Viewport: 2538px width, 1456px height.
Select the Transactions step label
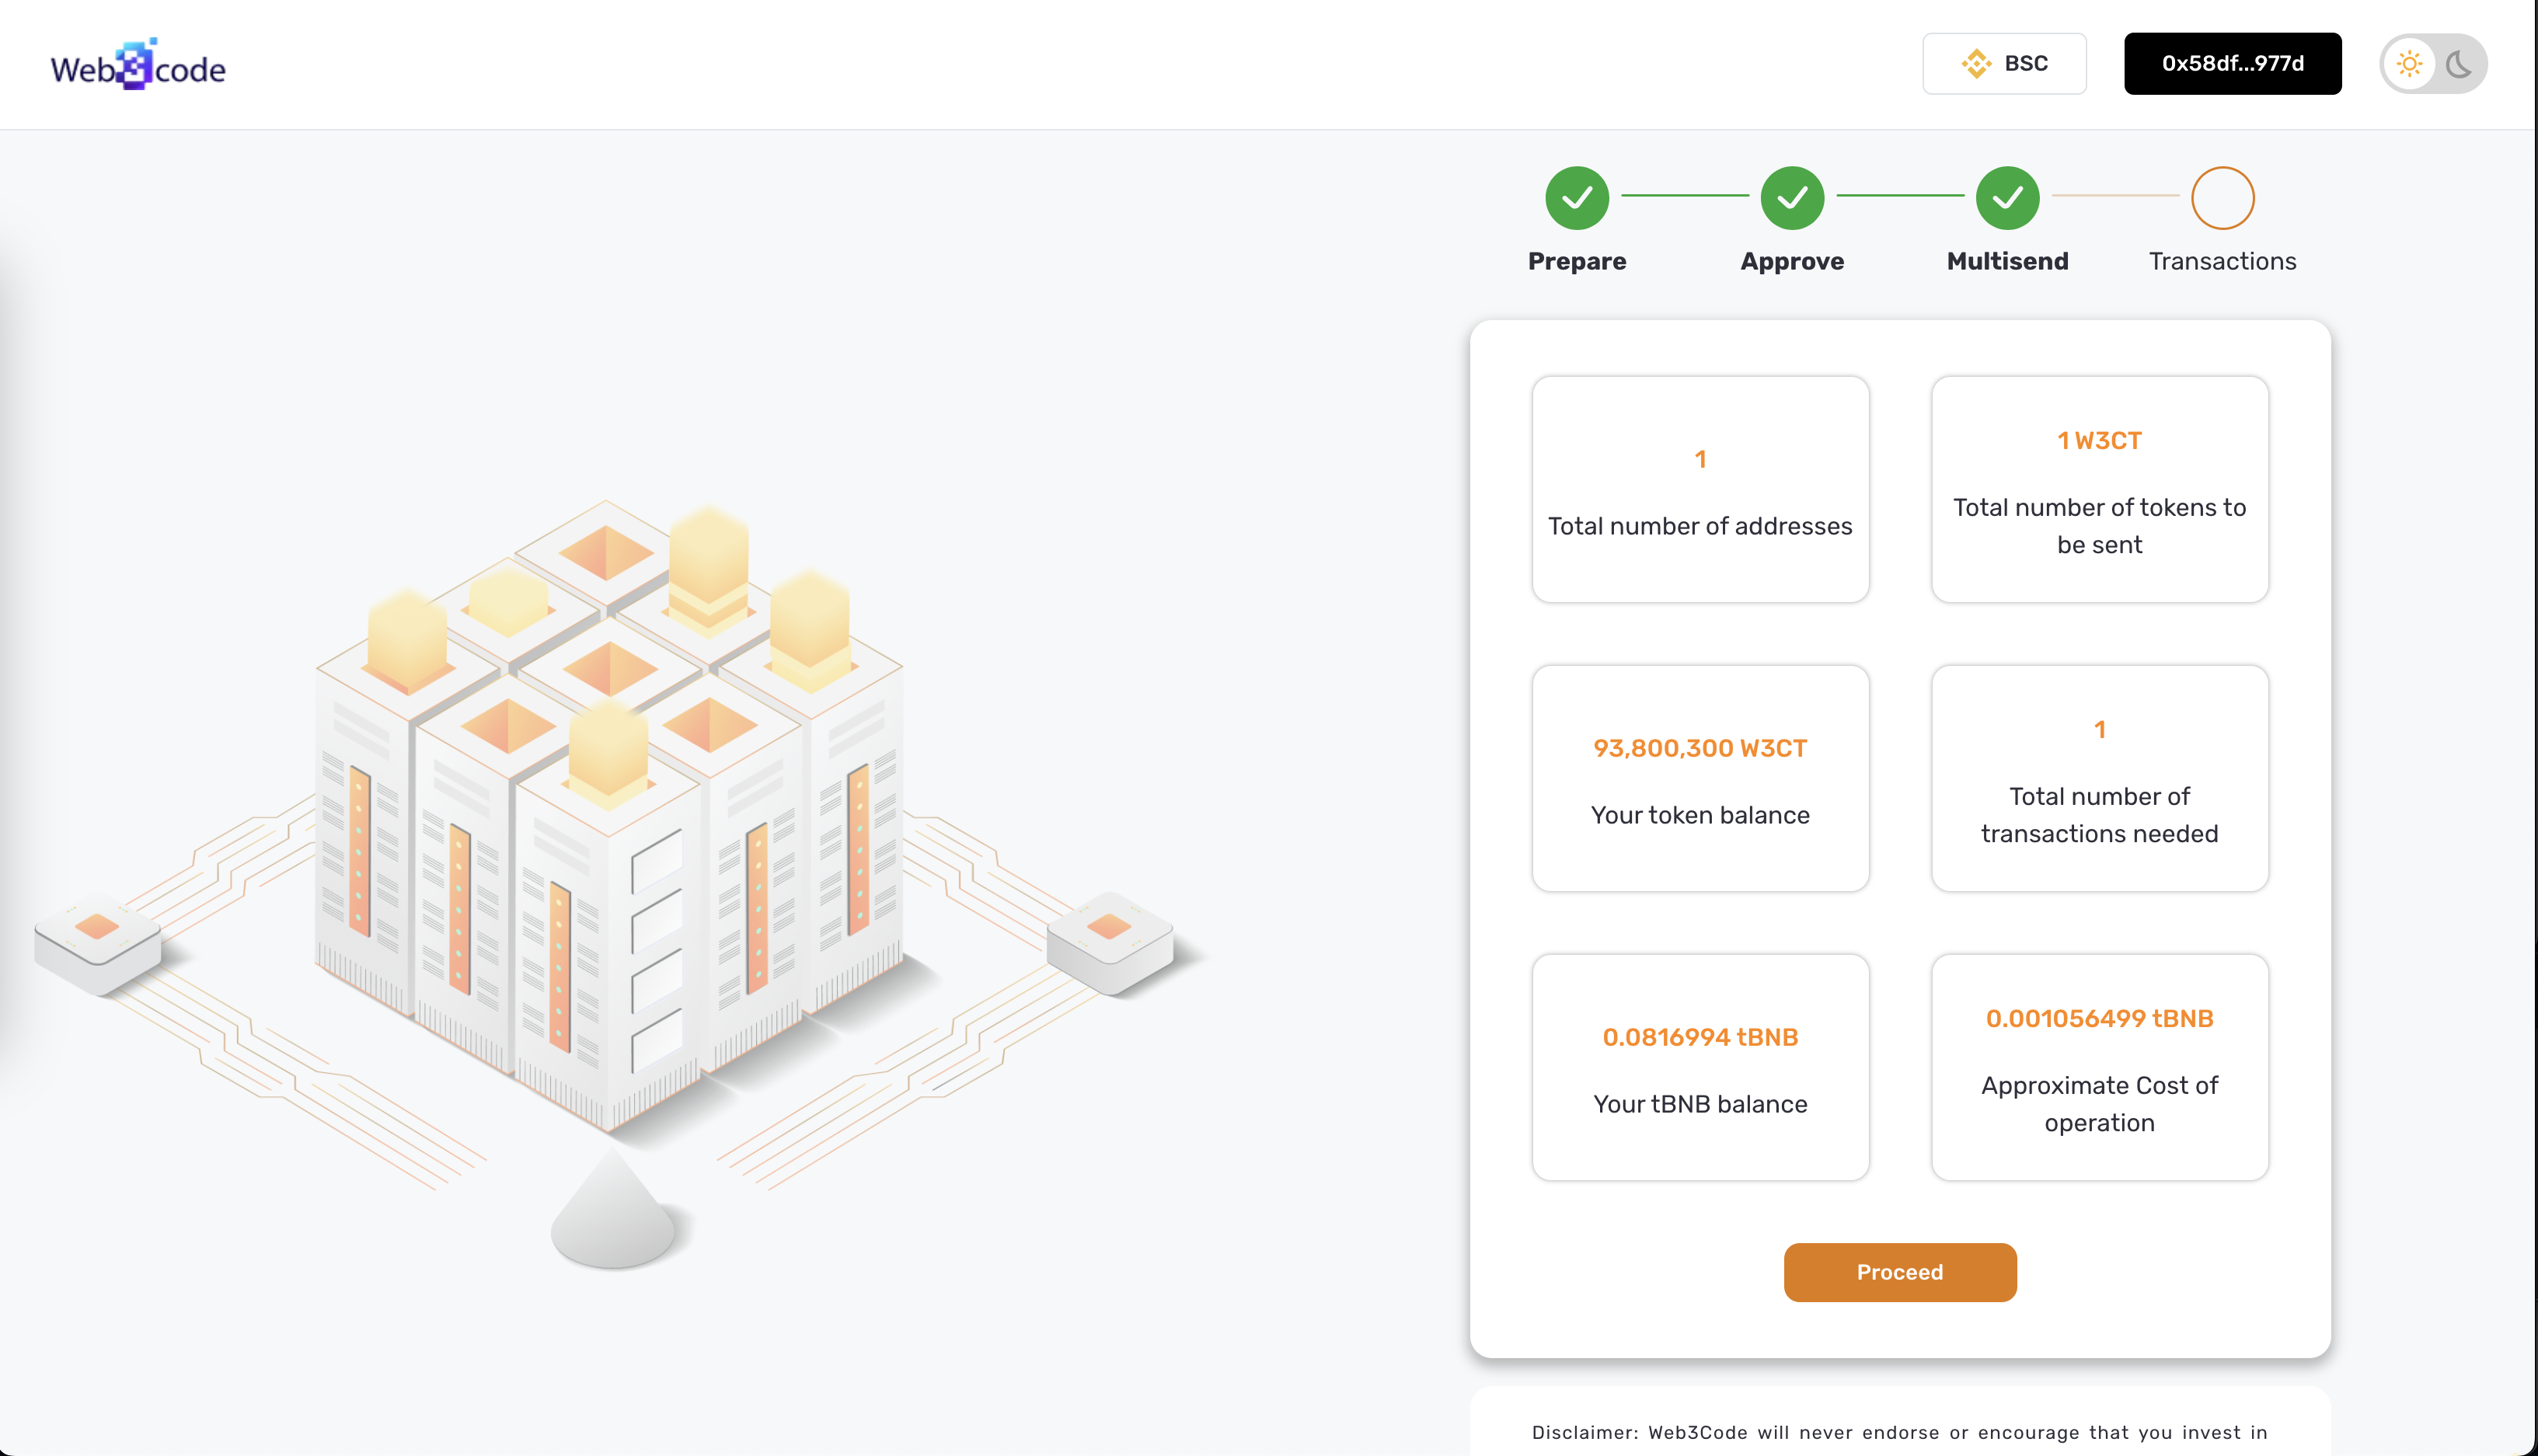pyautogui.click(x=2222, y=261)
